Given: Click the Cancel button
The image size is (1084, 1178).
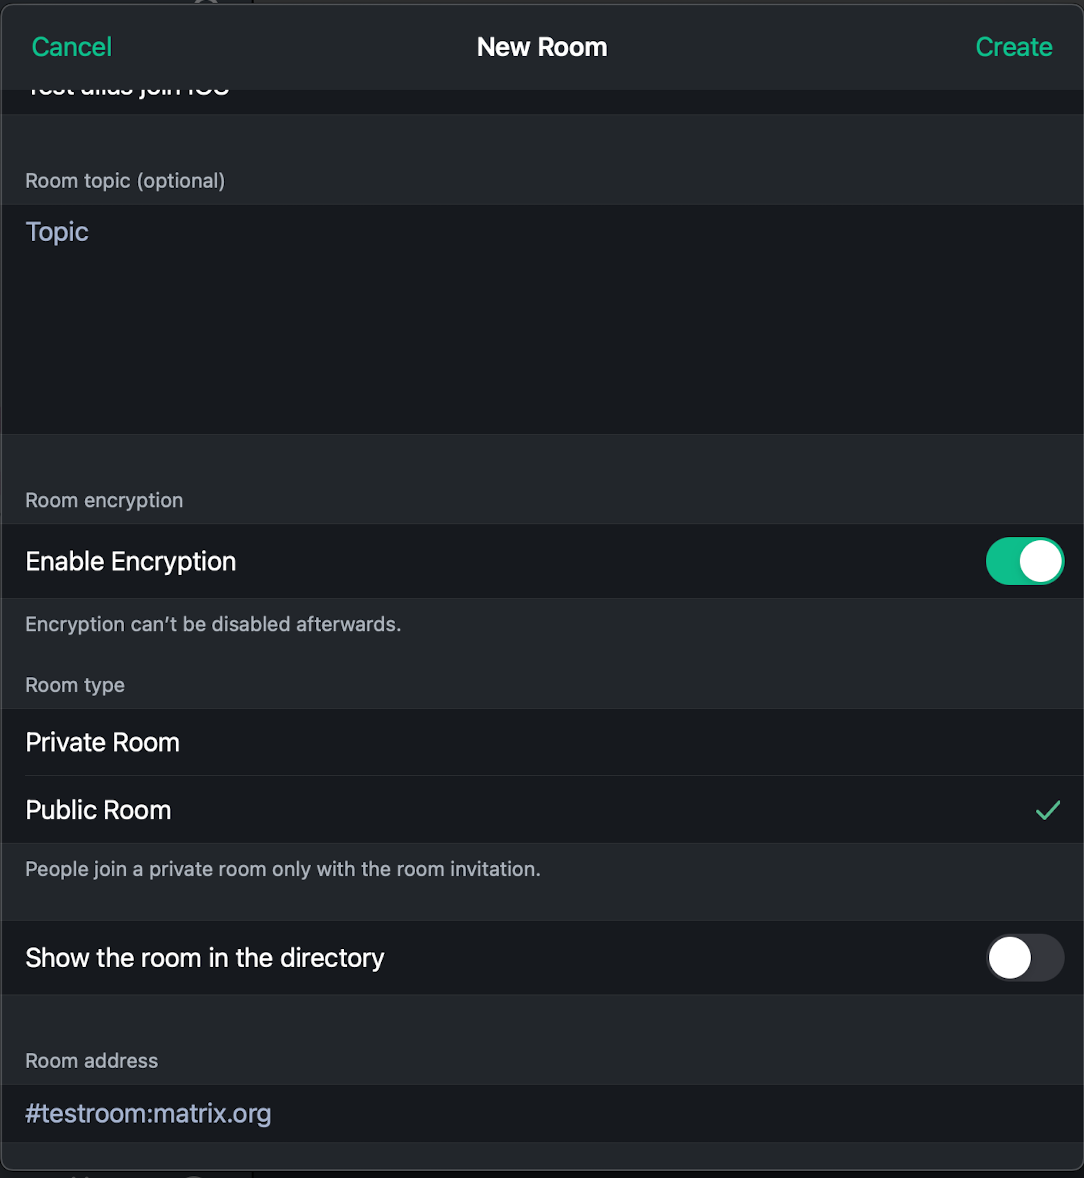Looking at the screenshot, I should tap(71, 47).
